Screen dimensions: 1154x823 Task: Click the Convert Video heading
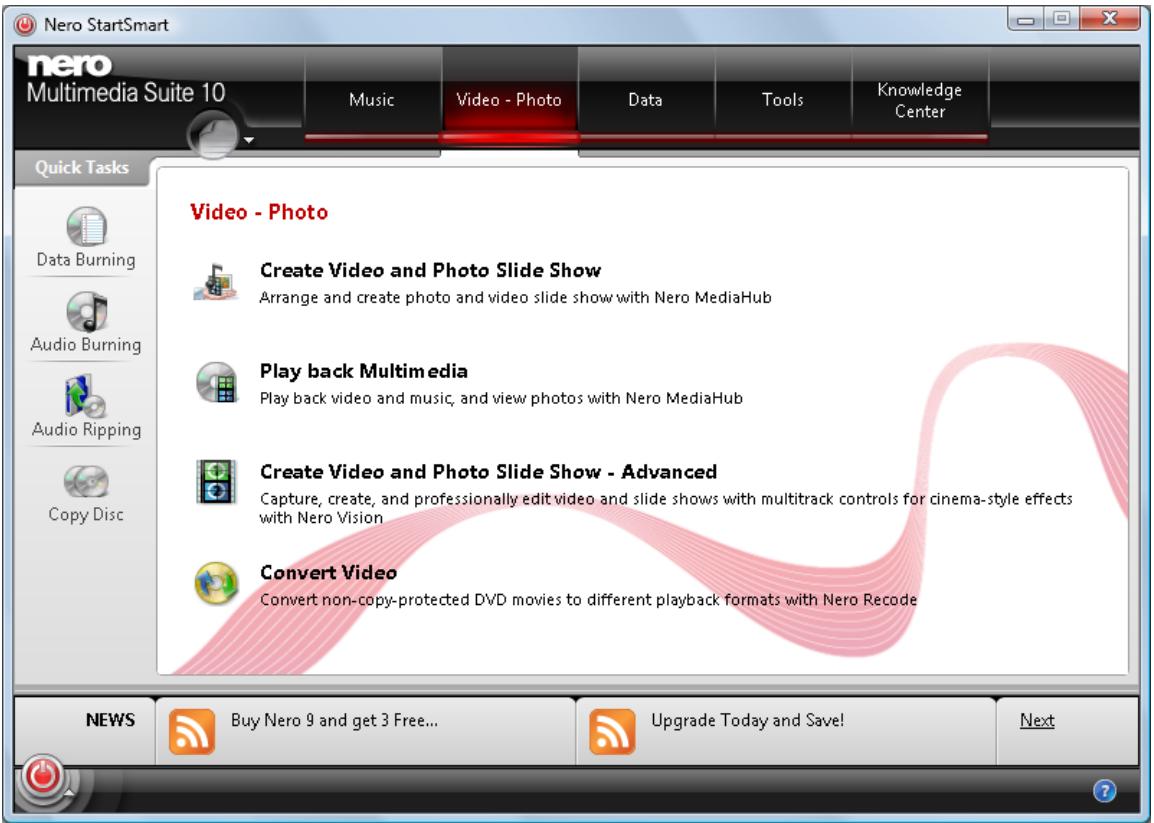pos(328,572)
